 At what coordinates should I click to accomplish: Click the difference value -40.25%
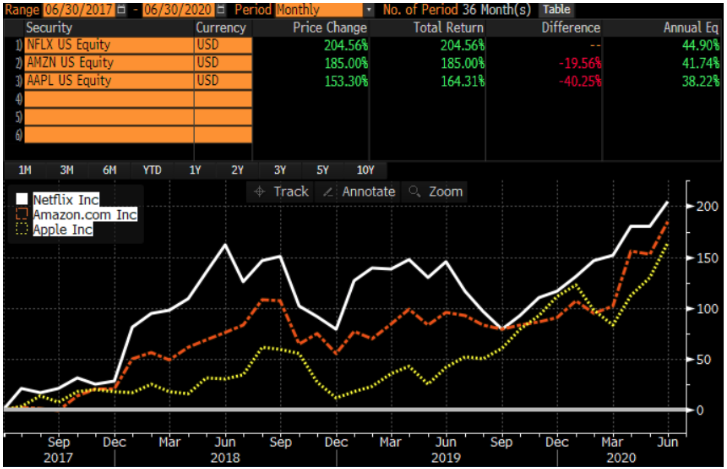[580, 81]
